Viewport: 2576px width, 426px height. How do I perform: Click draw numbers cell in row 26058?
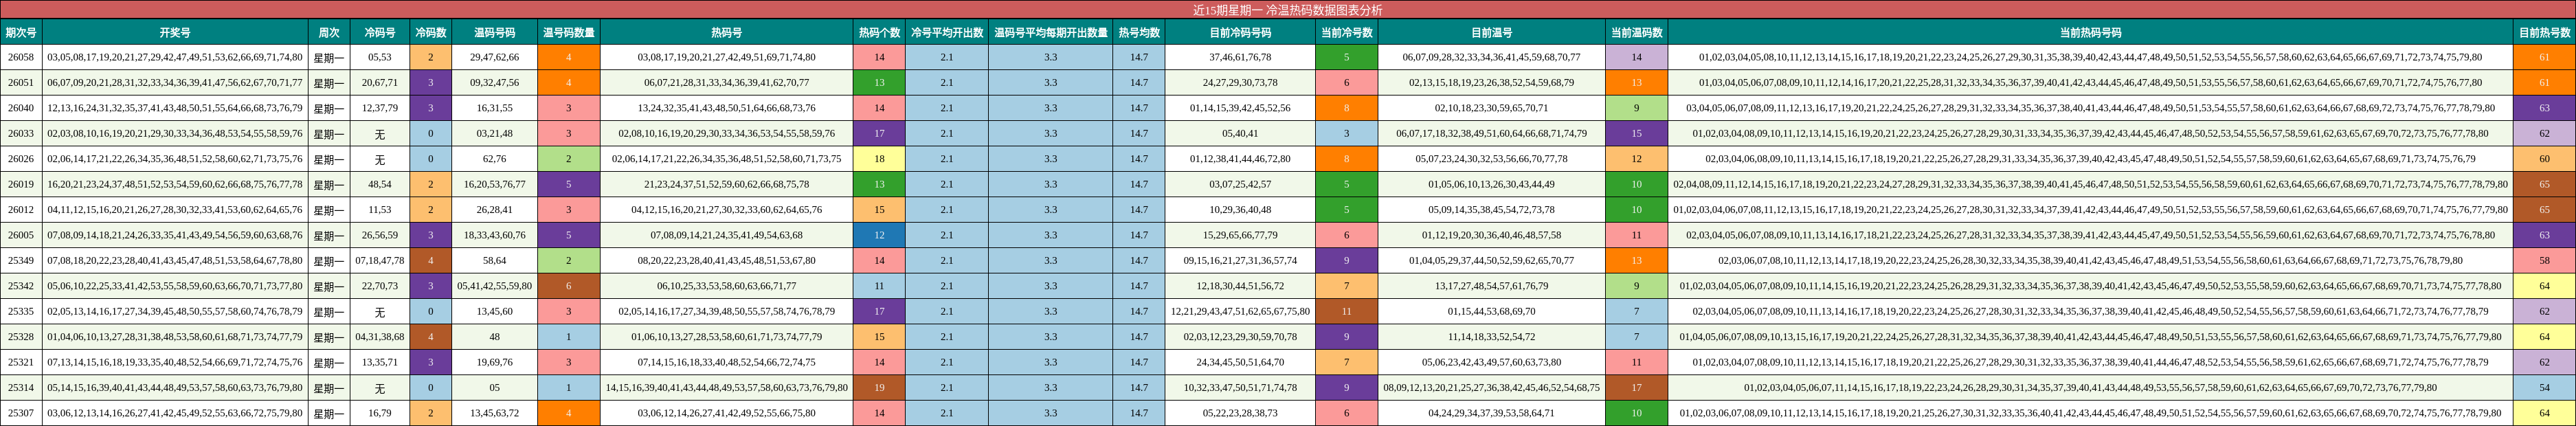(175, 57)
